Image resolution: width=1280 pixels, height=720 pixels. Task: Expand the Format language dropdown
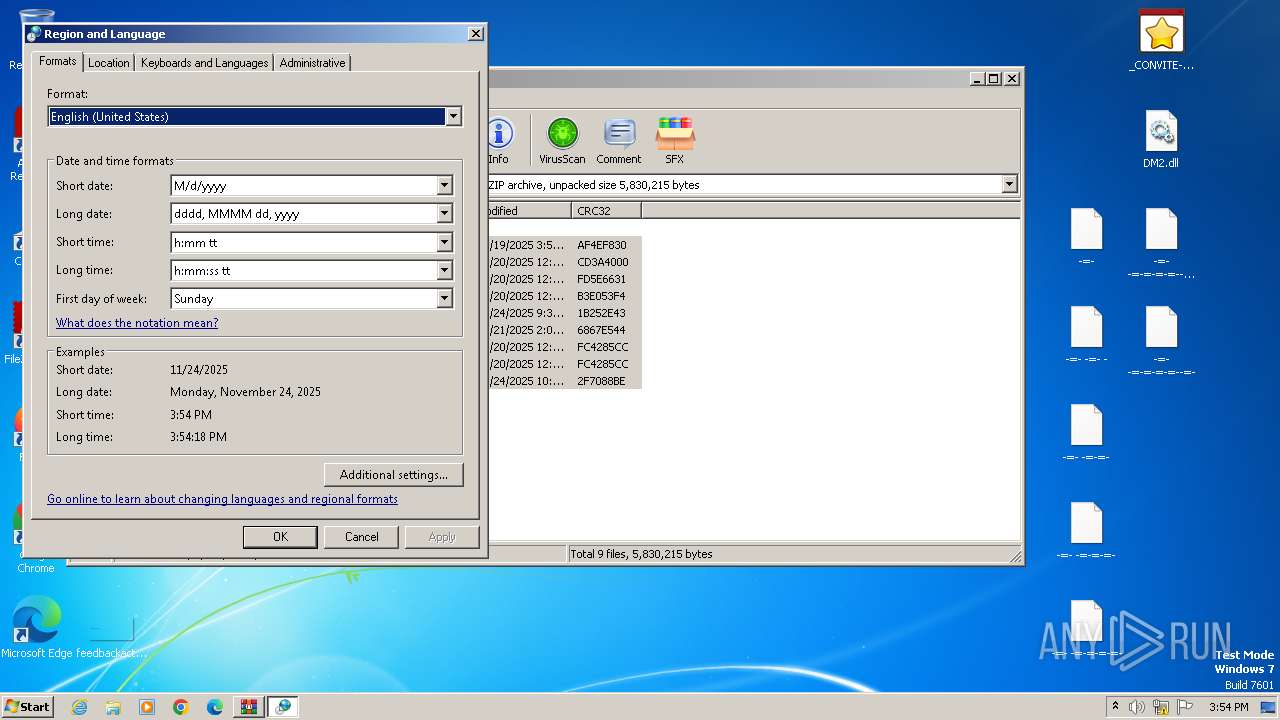coord(453,117)
